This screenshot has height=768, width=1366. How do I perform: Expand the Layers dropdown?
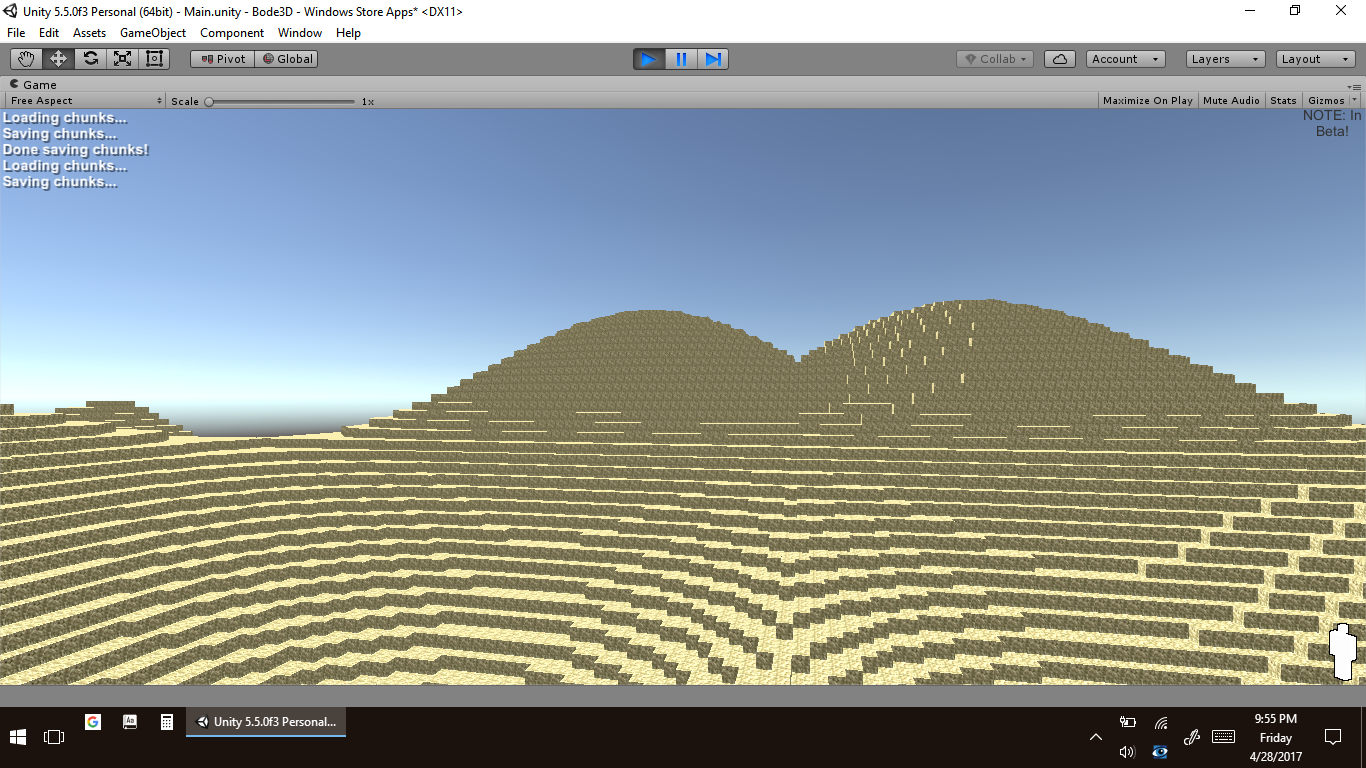(1225, 59)
